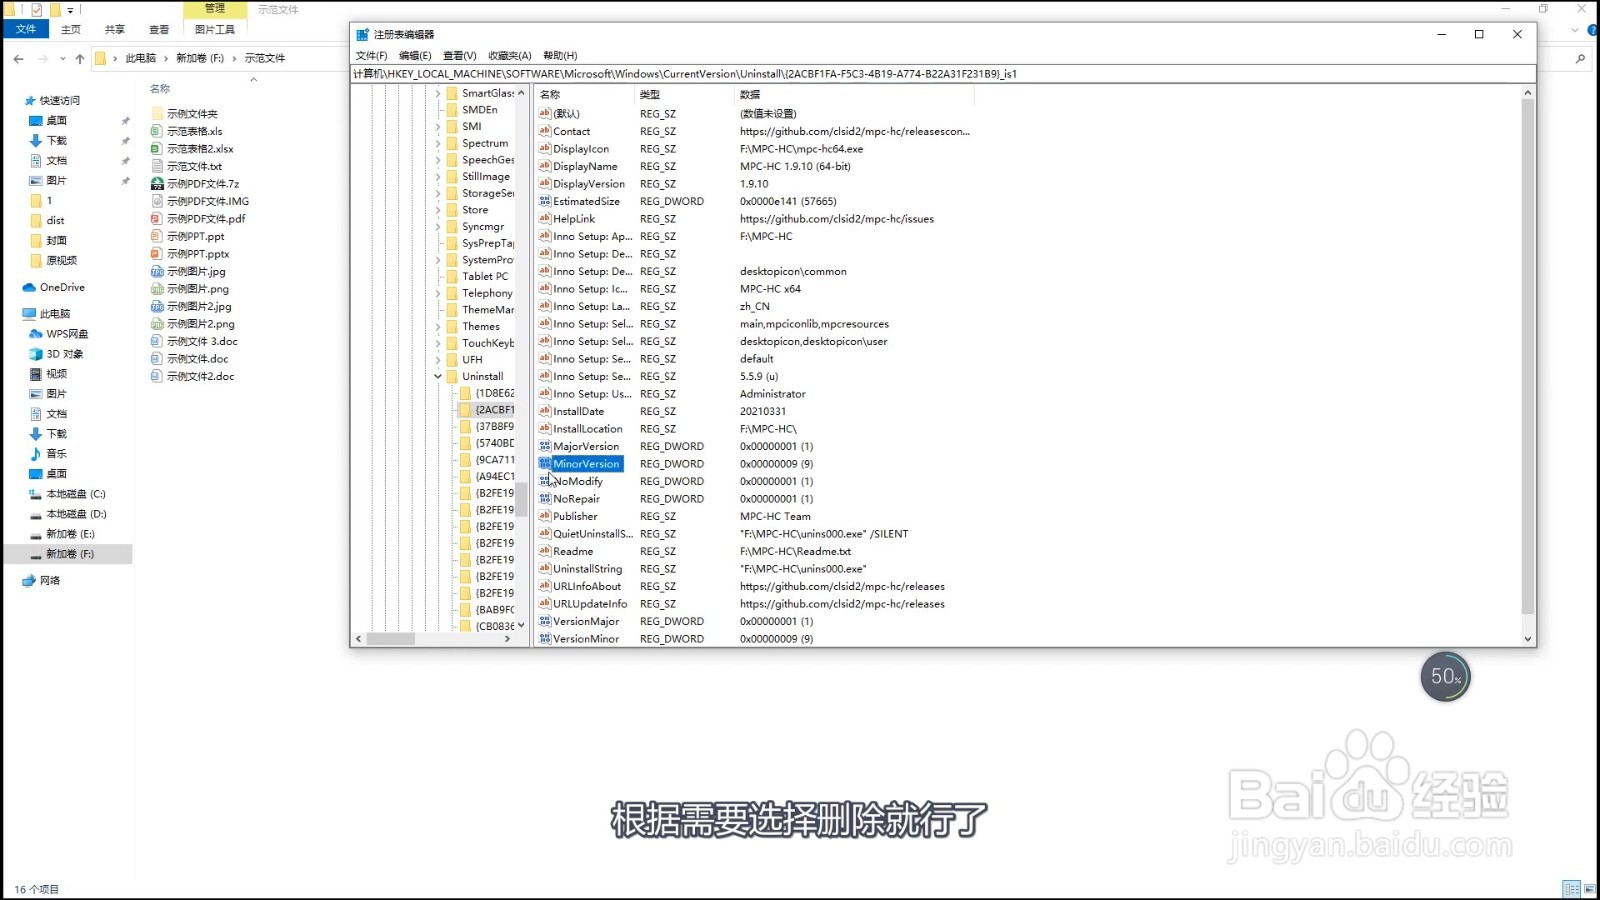Open WPS网盘 in Explorer sidebar
1600x900 pixels.
coord(59,334)
